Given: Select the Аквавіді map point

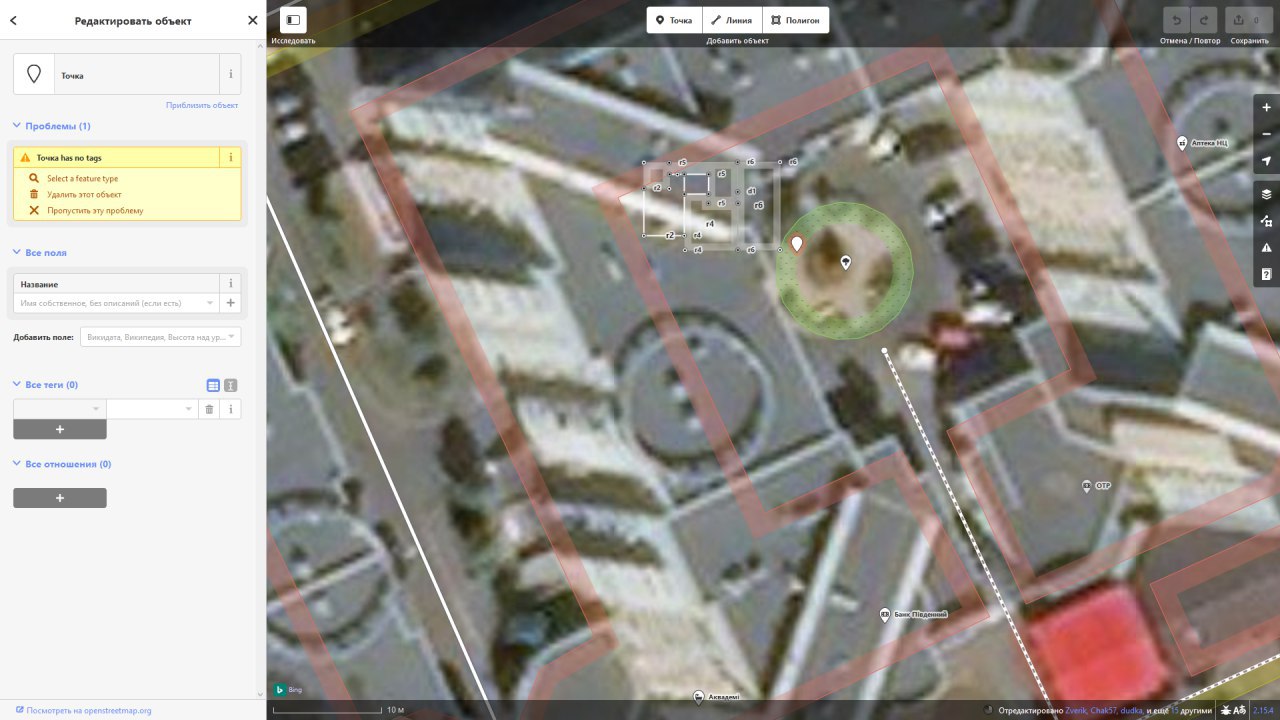Looking at the screenshot, I should tap(699, 697).
